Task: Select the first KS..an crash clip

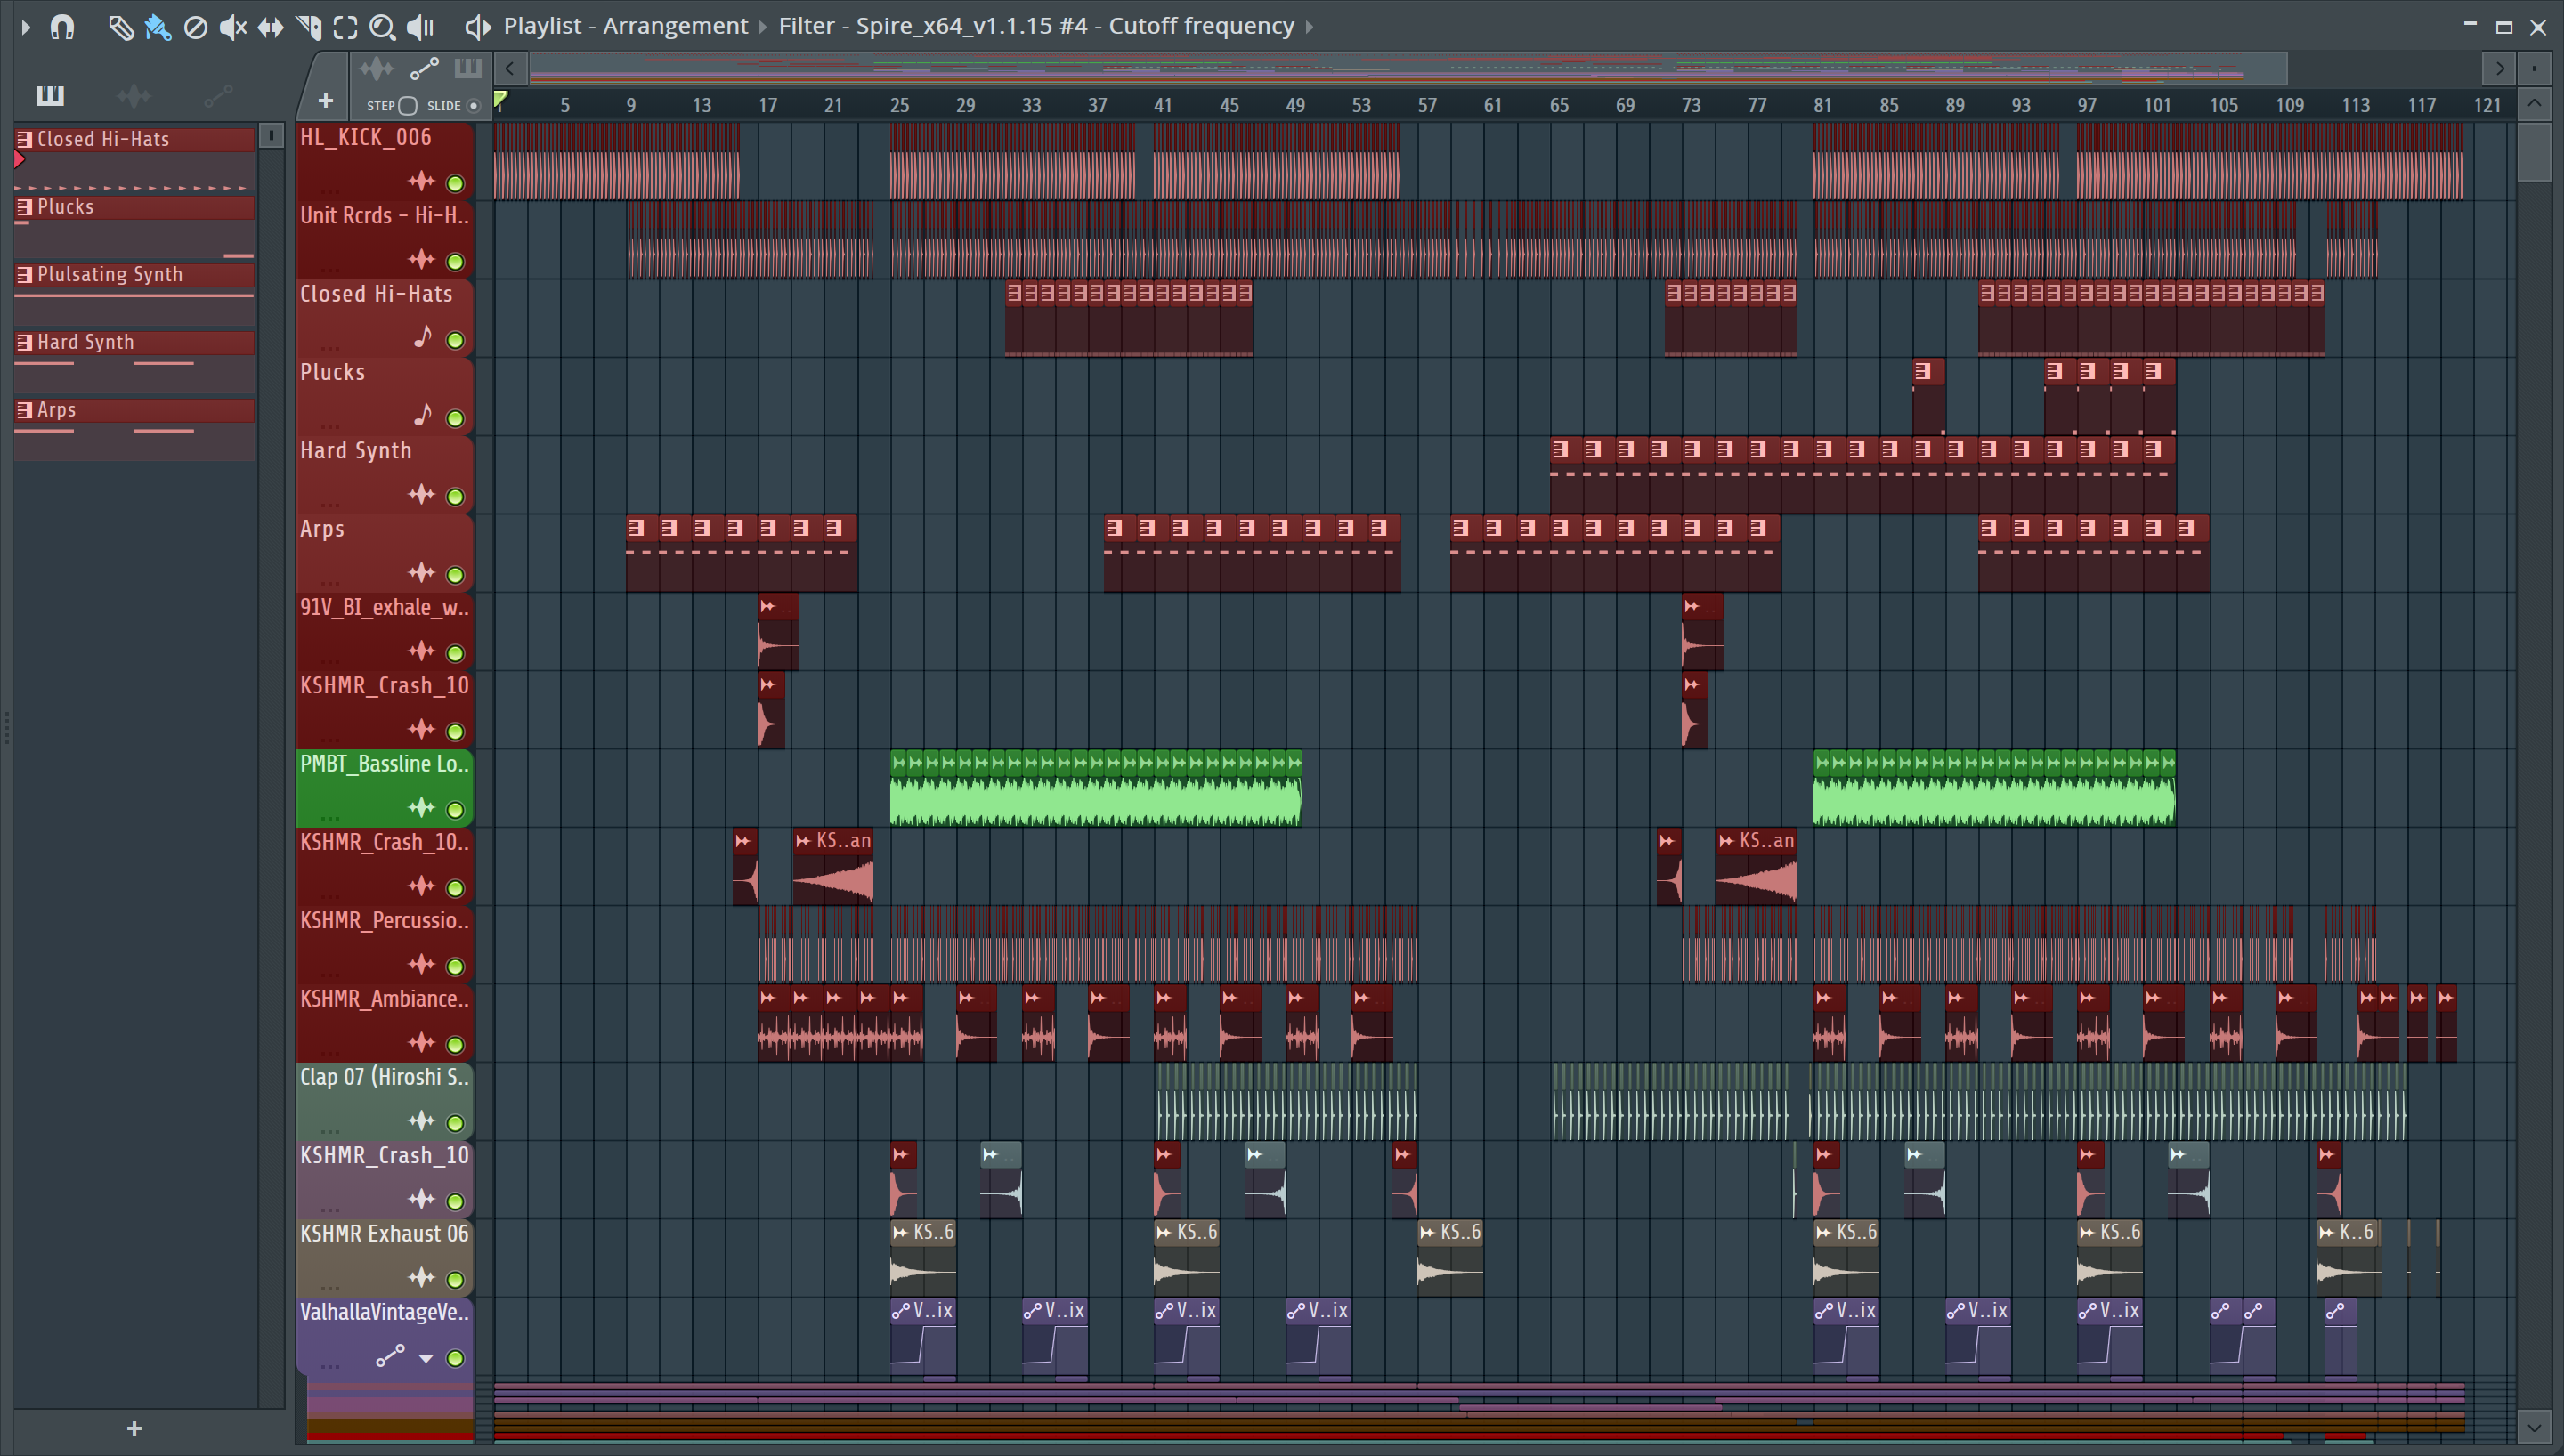Action: (x=833, y=867)
